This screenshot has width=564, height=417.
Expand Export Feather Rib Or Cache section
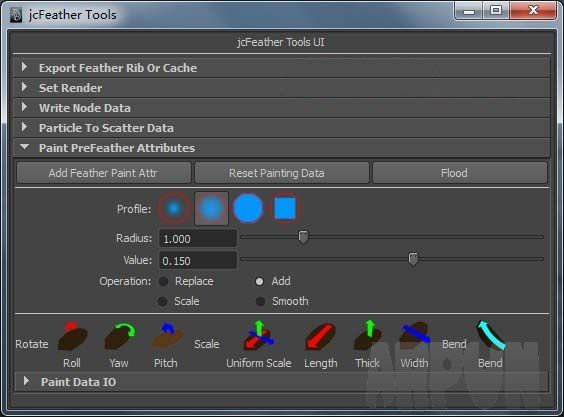click(282, 68)
